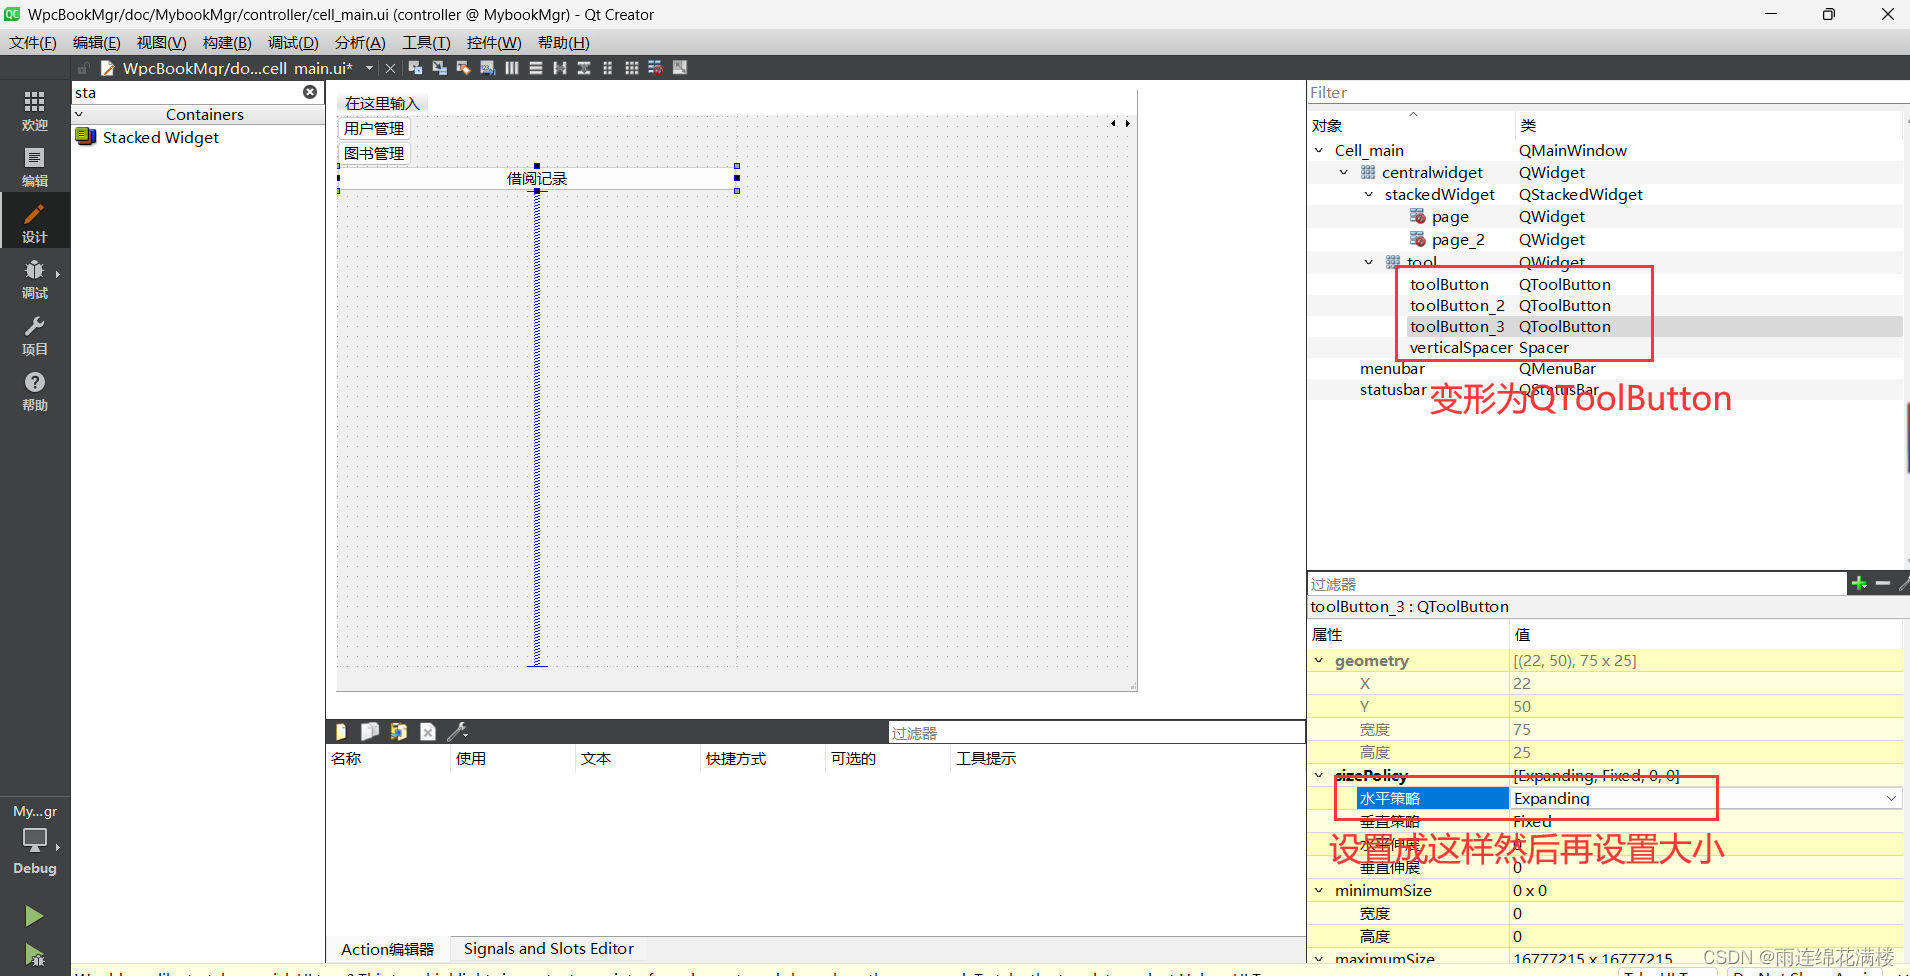Apply Lay Out Vertically in Splitter
Viewport: 1910px width, 976px height.
tap(584, 68)
